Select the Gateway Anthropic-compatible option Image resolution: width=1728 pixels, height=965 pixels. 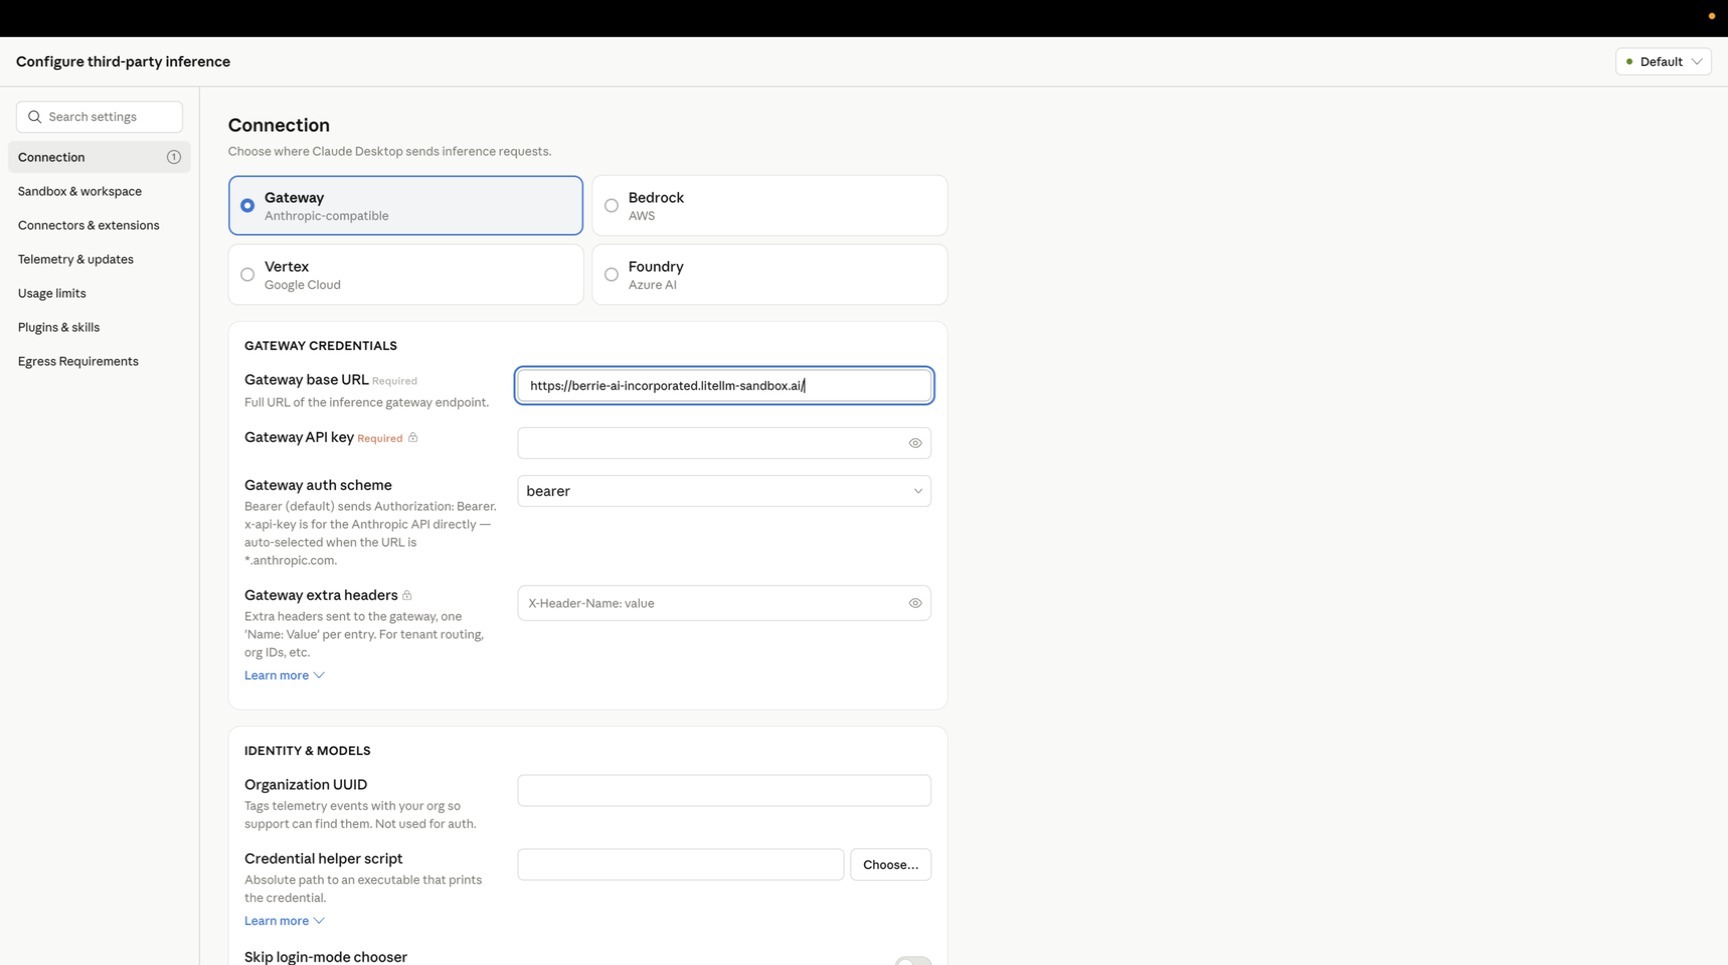(x=406, y=206)
